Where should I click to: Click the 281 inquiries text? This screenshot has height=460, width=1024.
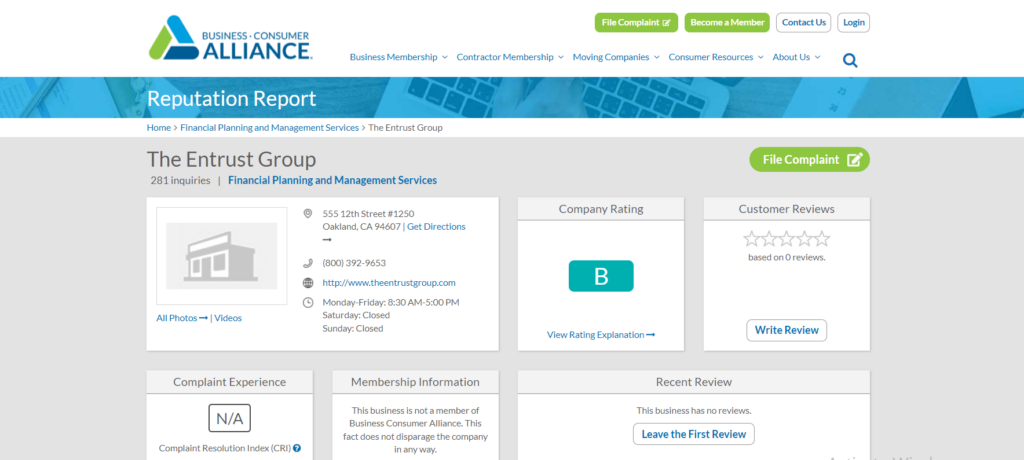coord(180,180)
